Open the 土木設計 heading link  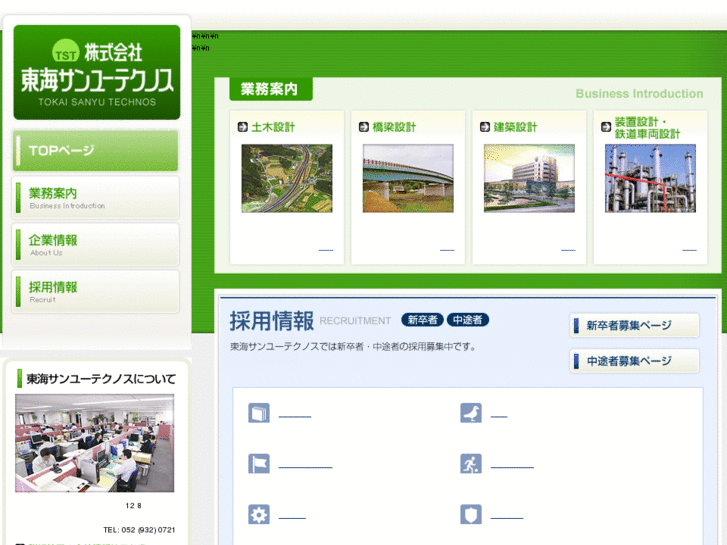pyautogui.click(x=273, y=127)
